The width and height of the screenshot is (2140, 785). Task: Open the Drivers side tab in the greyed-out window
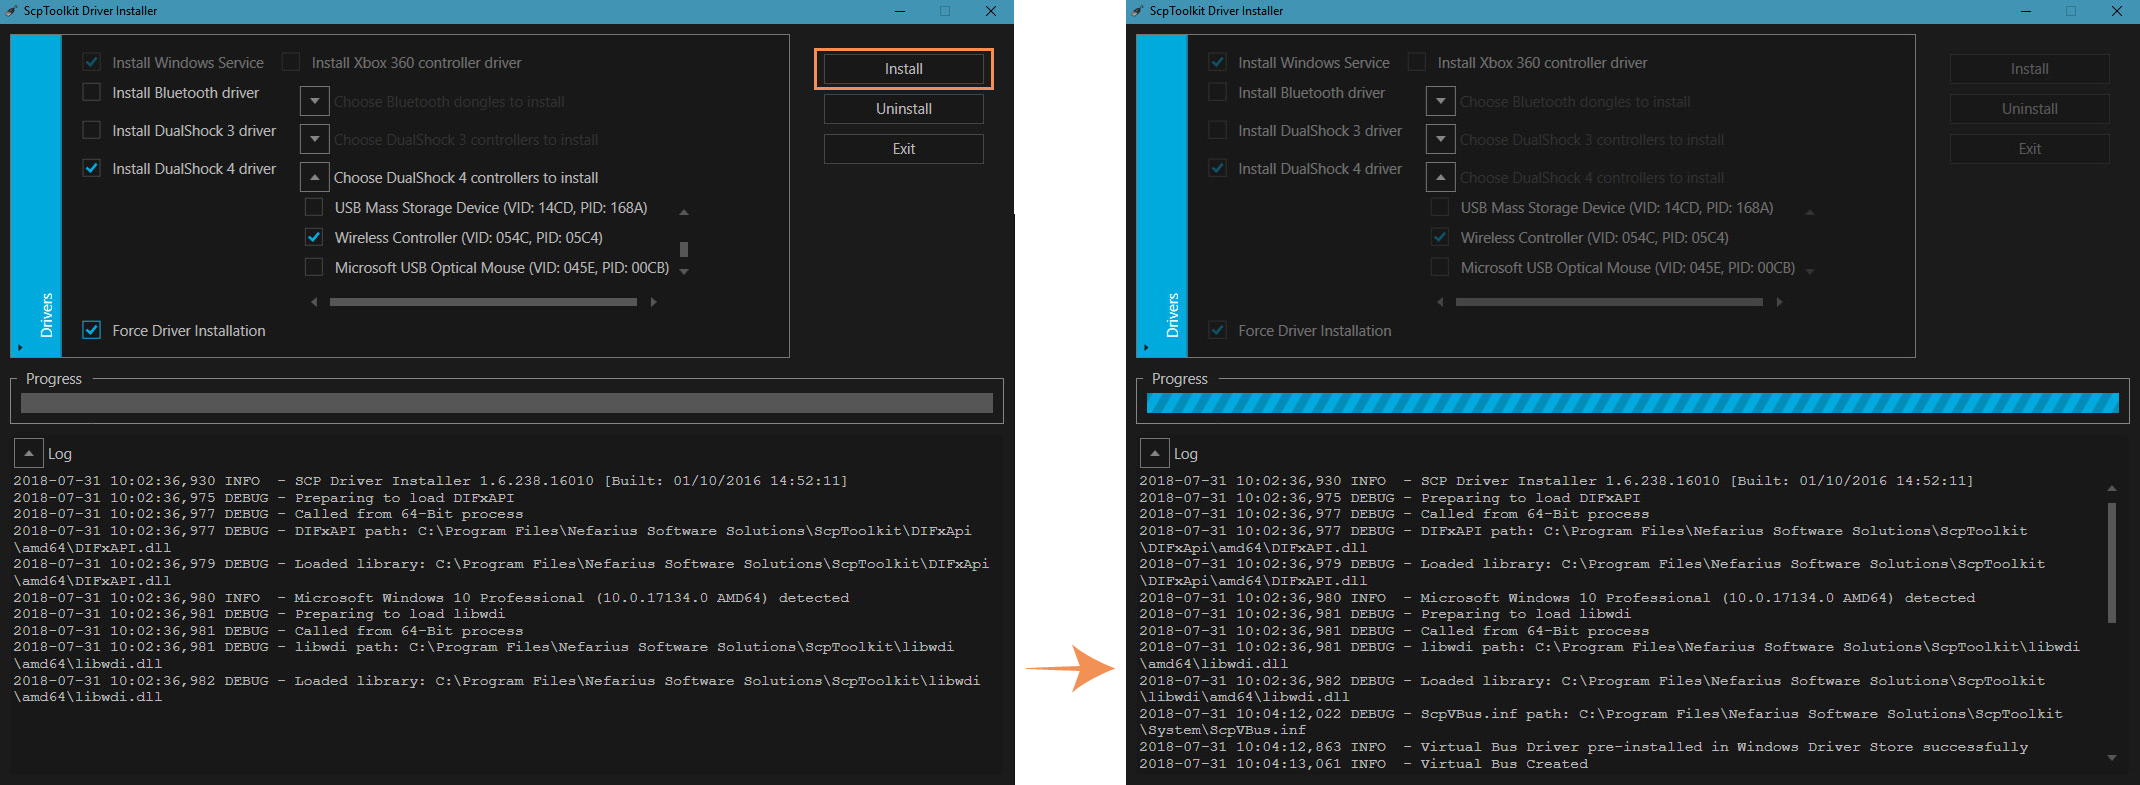click(x=1163, y=196)
